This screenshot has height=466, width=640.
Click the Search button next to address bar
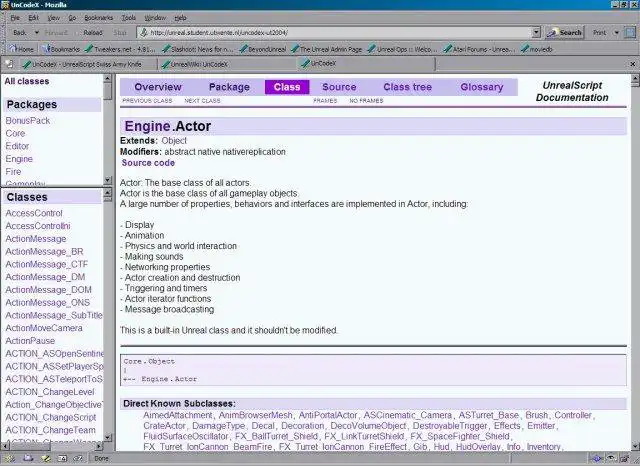(x=565, y=33)
